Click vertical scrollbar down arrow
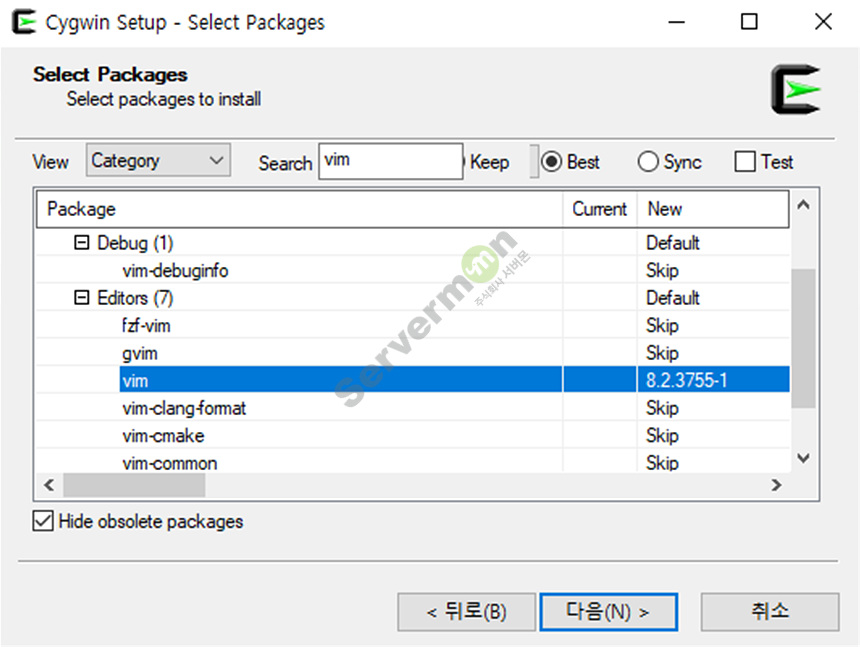 [804, 458]
